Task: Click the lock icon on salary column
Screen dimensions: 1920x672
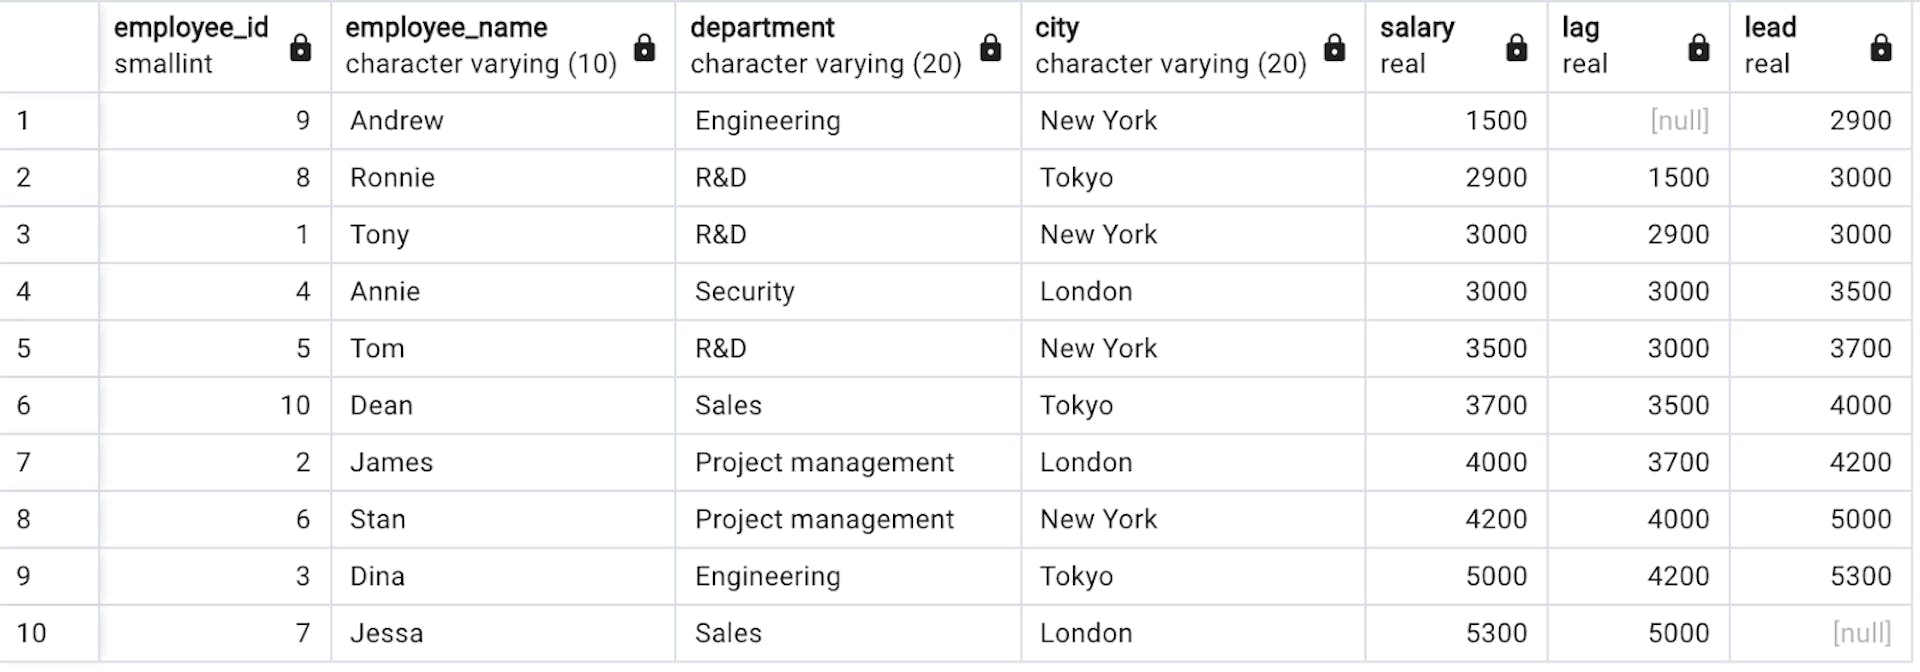Action: [x=1516, y=47]
